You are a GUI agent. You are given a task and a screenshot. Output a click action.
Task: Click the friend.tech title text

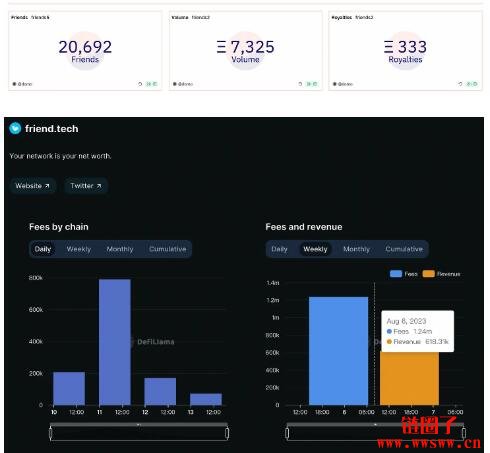tap(52, 129)
